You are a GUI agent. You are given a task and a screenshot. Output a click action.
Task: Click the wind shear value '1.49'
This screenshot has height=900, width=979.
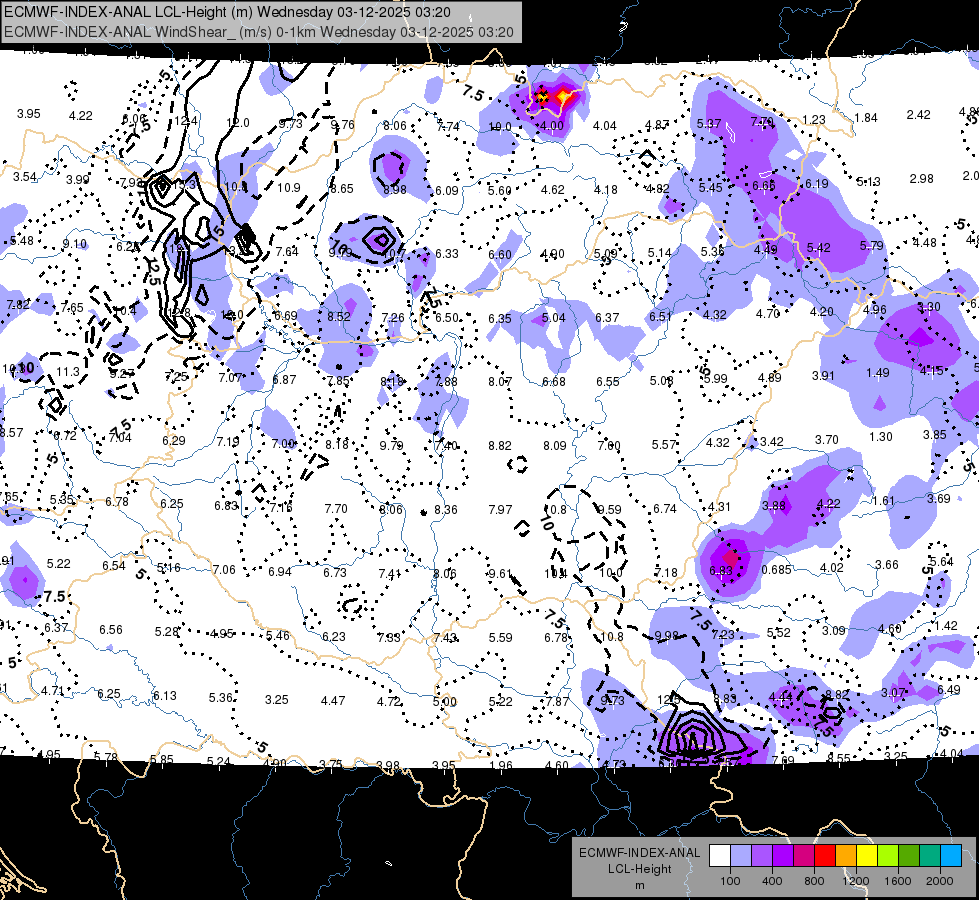pos(878,373)
